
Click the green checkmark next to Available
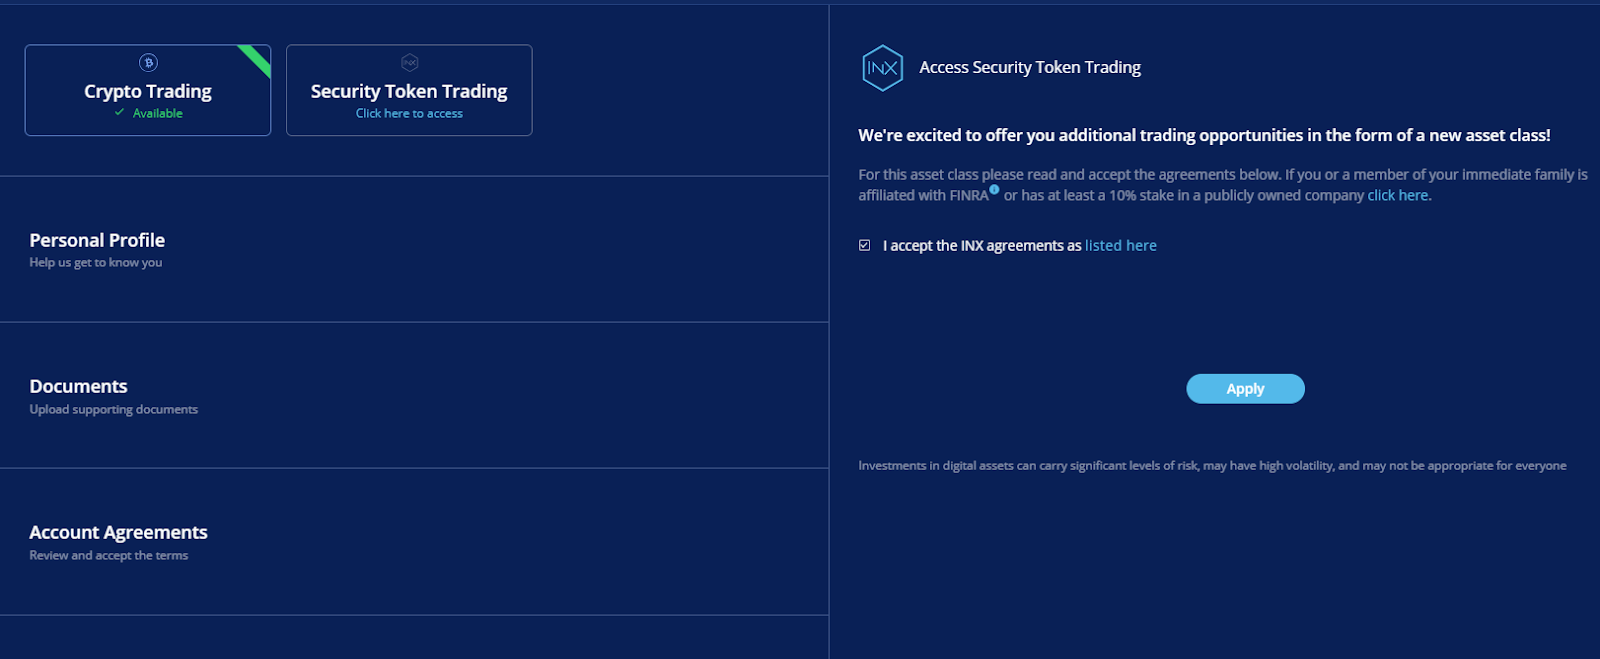[x=120, y=113]
